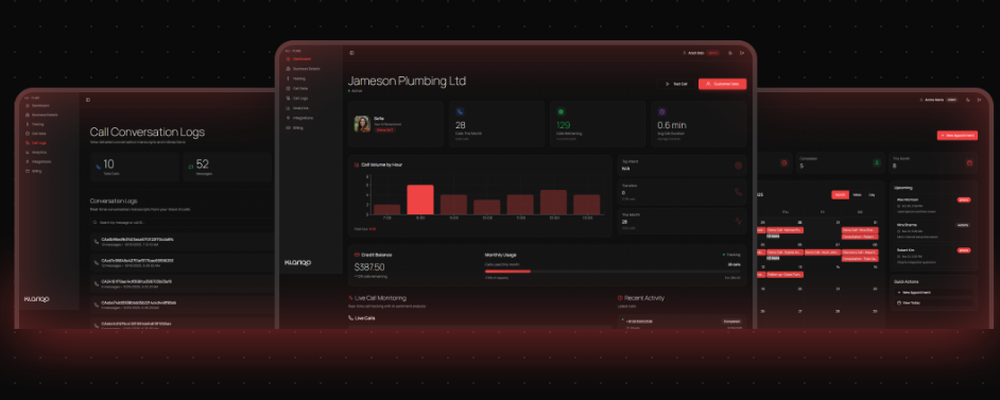Open Demo Call Michael event on calendar
This screenshot has width=1000, height=400.
click(785, 230)
